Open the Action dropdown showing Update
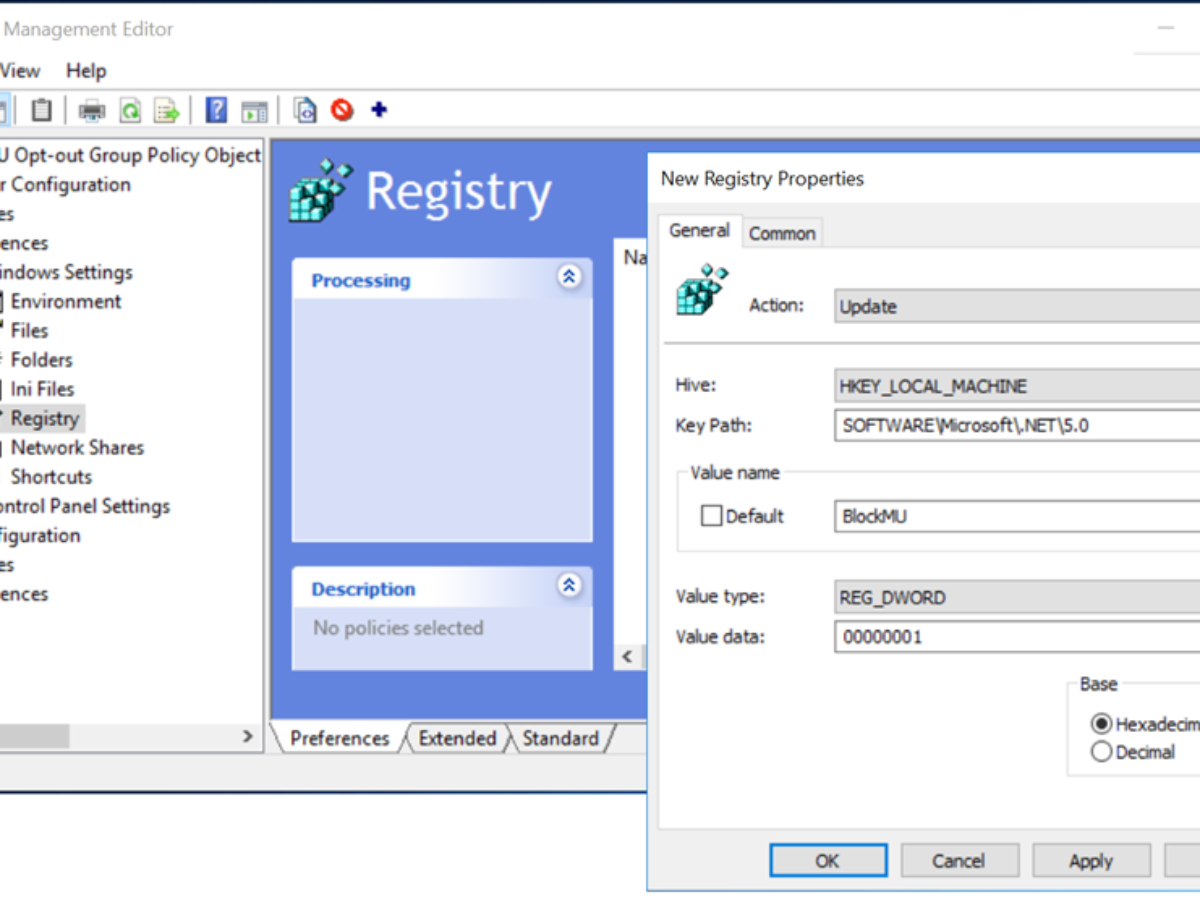 point(1016,307)
